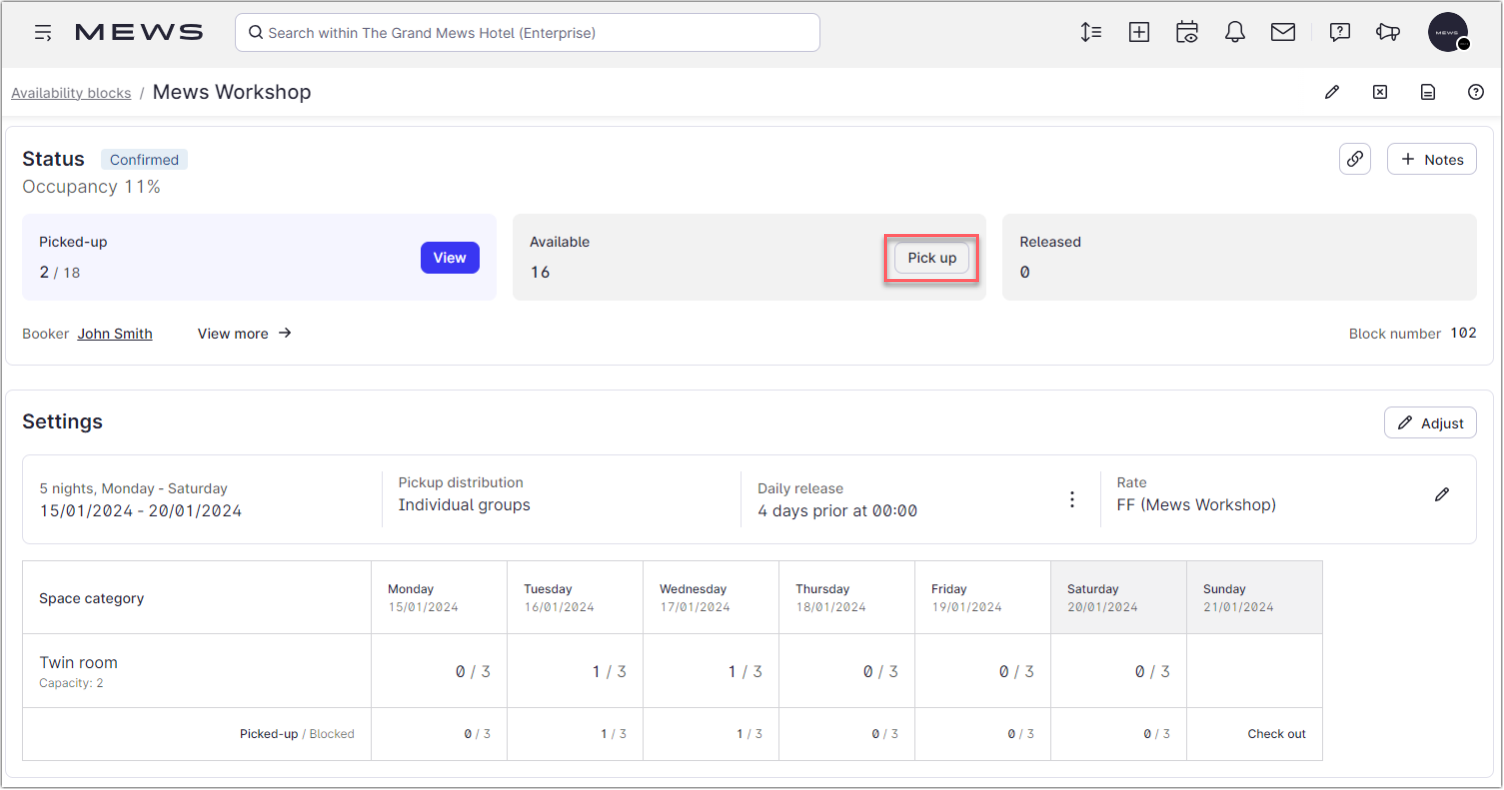Click the FF (Mews Workshop) rate text
Screen dimensions: 1504x790
click(x=1196, y=505)
